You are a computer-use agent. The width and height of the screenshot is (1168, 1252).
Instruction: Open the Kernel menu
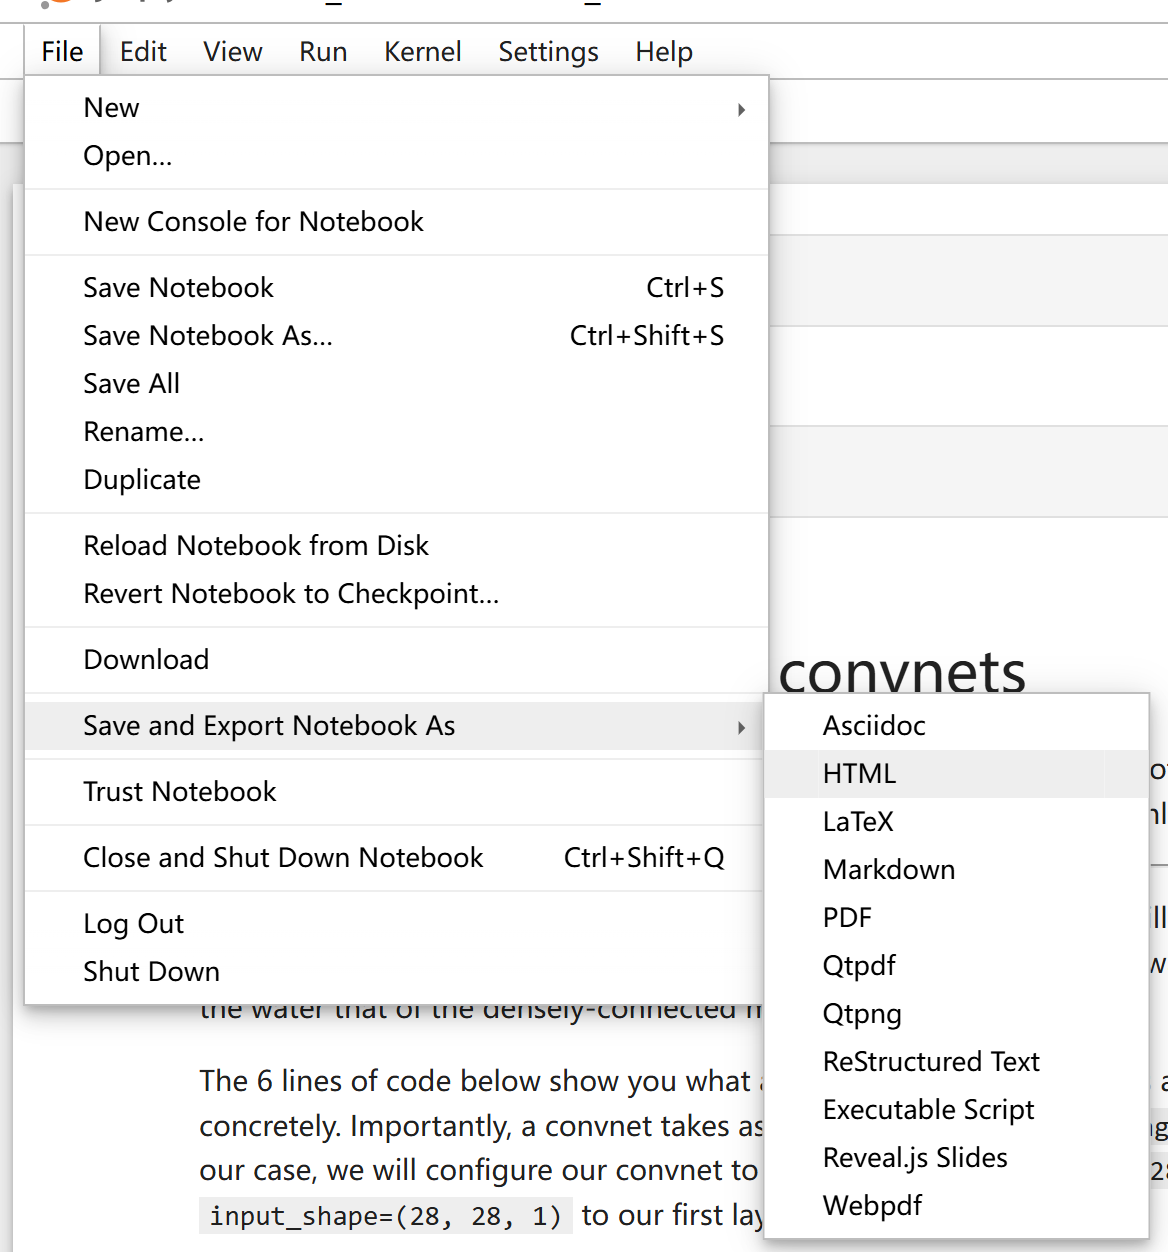(422, 51)
